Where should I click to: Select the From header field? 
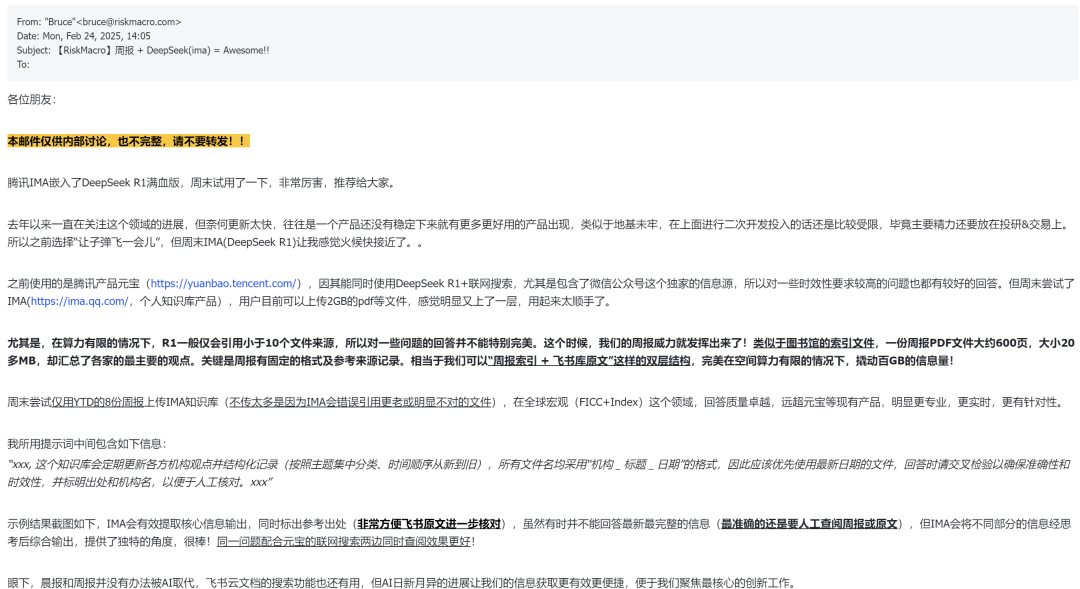(27, 21)
